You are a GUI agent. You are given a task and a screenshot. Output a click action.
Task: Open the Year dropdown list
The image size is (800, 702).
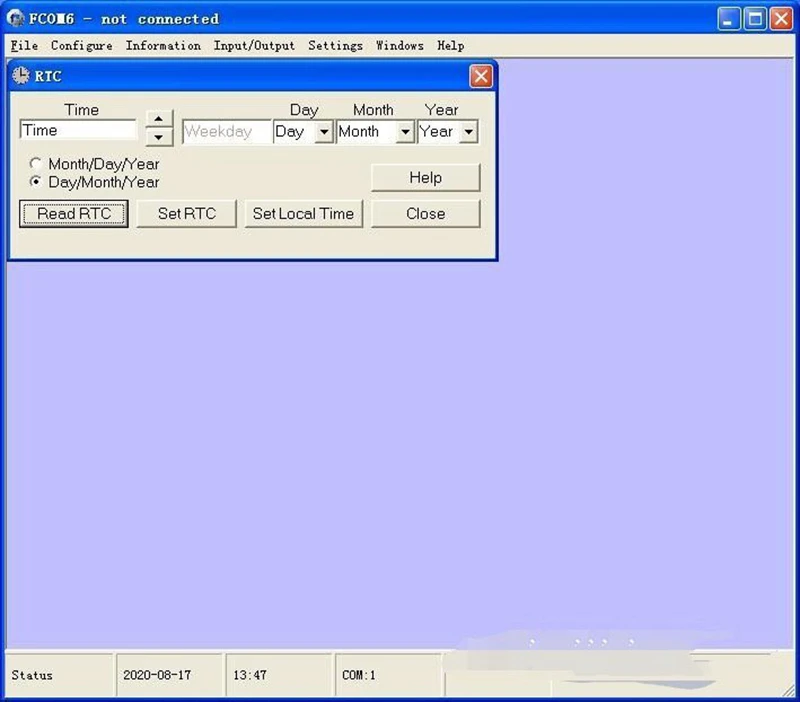pyautogui.click(x=468, y=132)
